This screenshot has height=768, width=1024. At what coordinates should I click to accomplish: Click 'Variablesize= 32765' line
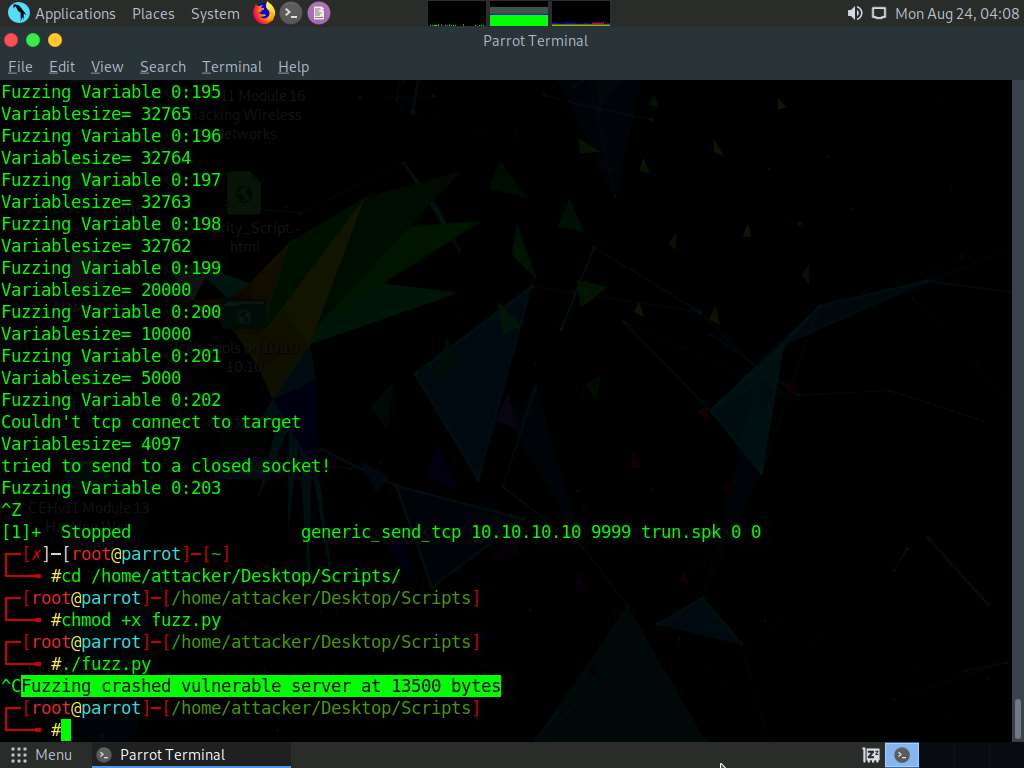96,114
